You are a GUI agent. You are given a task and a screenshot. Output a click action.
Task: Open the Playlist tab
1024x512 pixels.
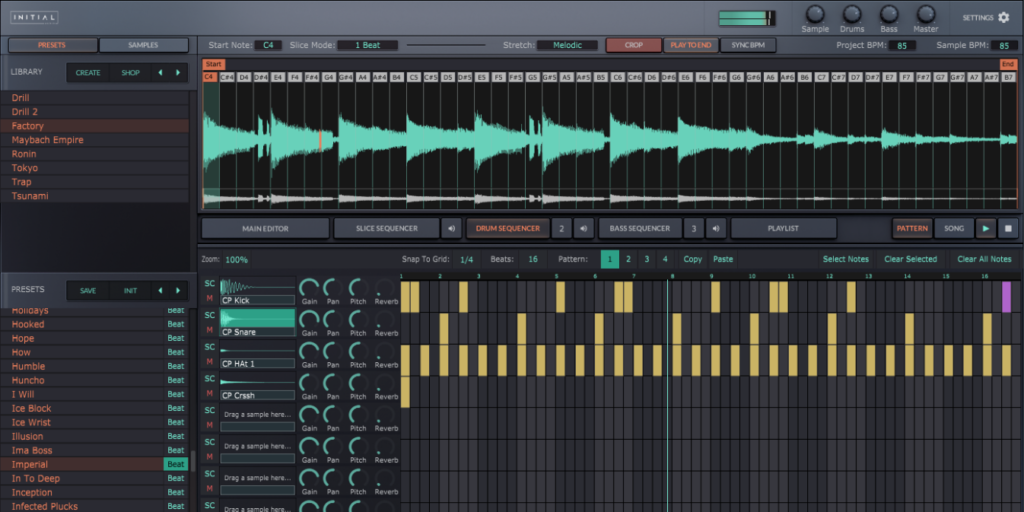pos(784,229)
